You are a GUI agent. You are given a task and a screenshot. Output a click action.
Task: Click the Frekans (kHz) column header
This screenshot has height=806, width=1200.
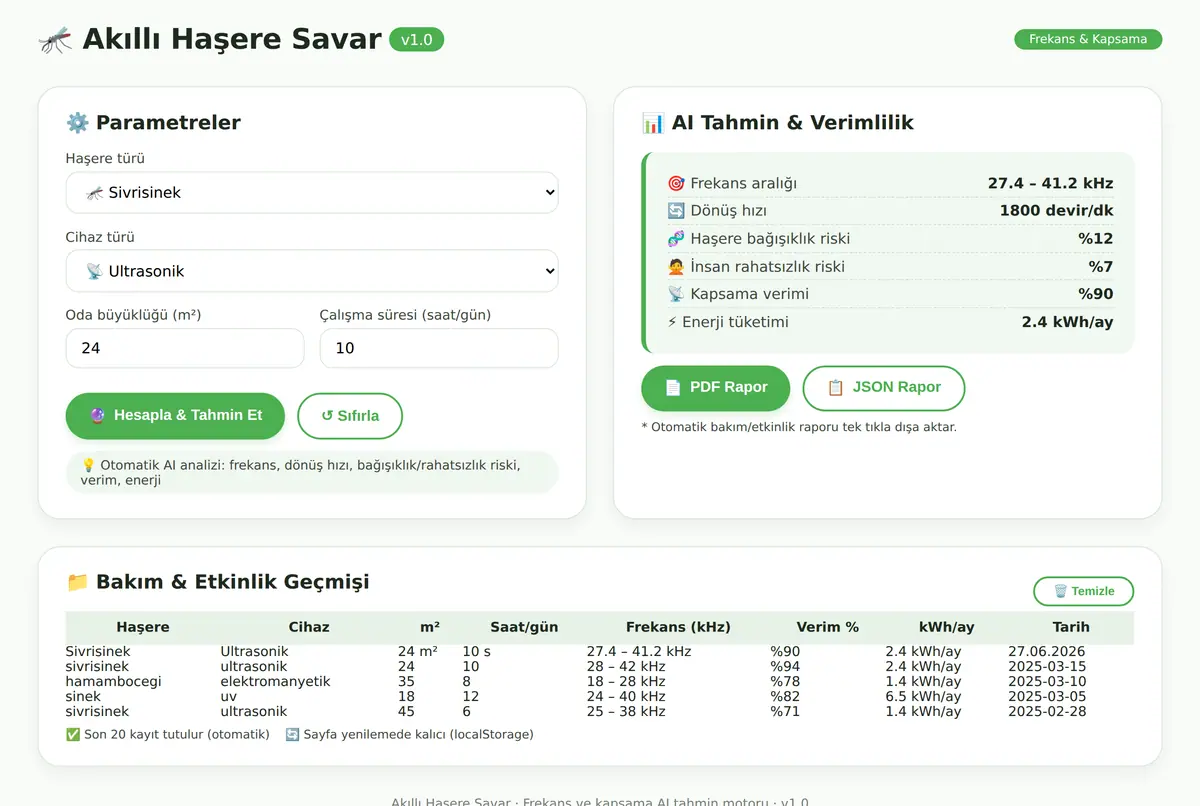tap(678, 627)
